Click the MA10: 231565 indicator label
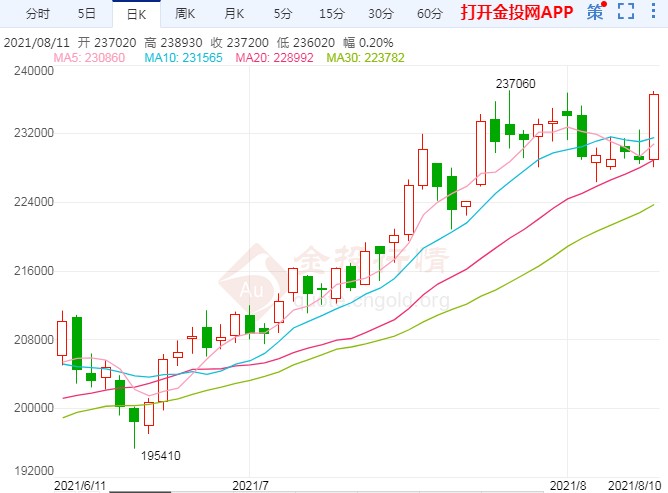The image size is (668, 493). coord(183,58)
